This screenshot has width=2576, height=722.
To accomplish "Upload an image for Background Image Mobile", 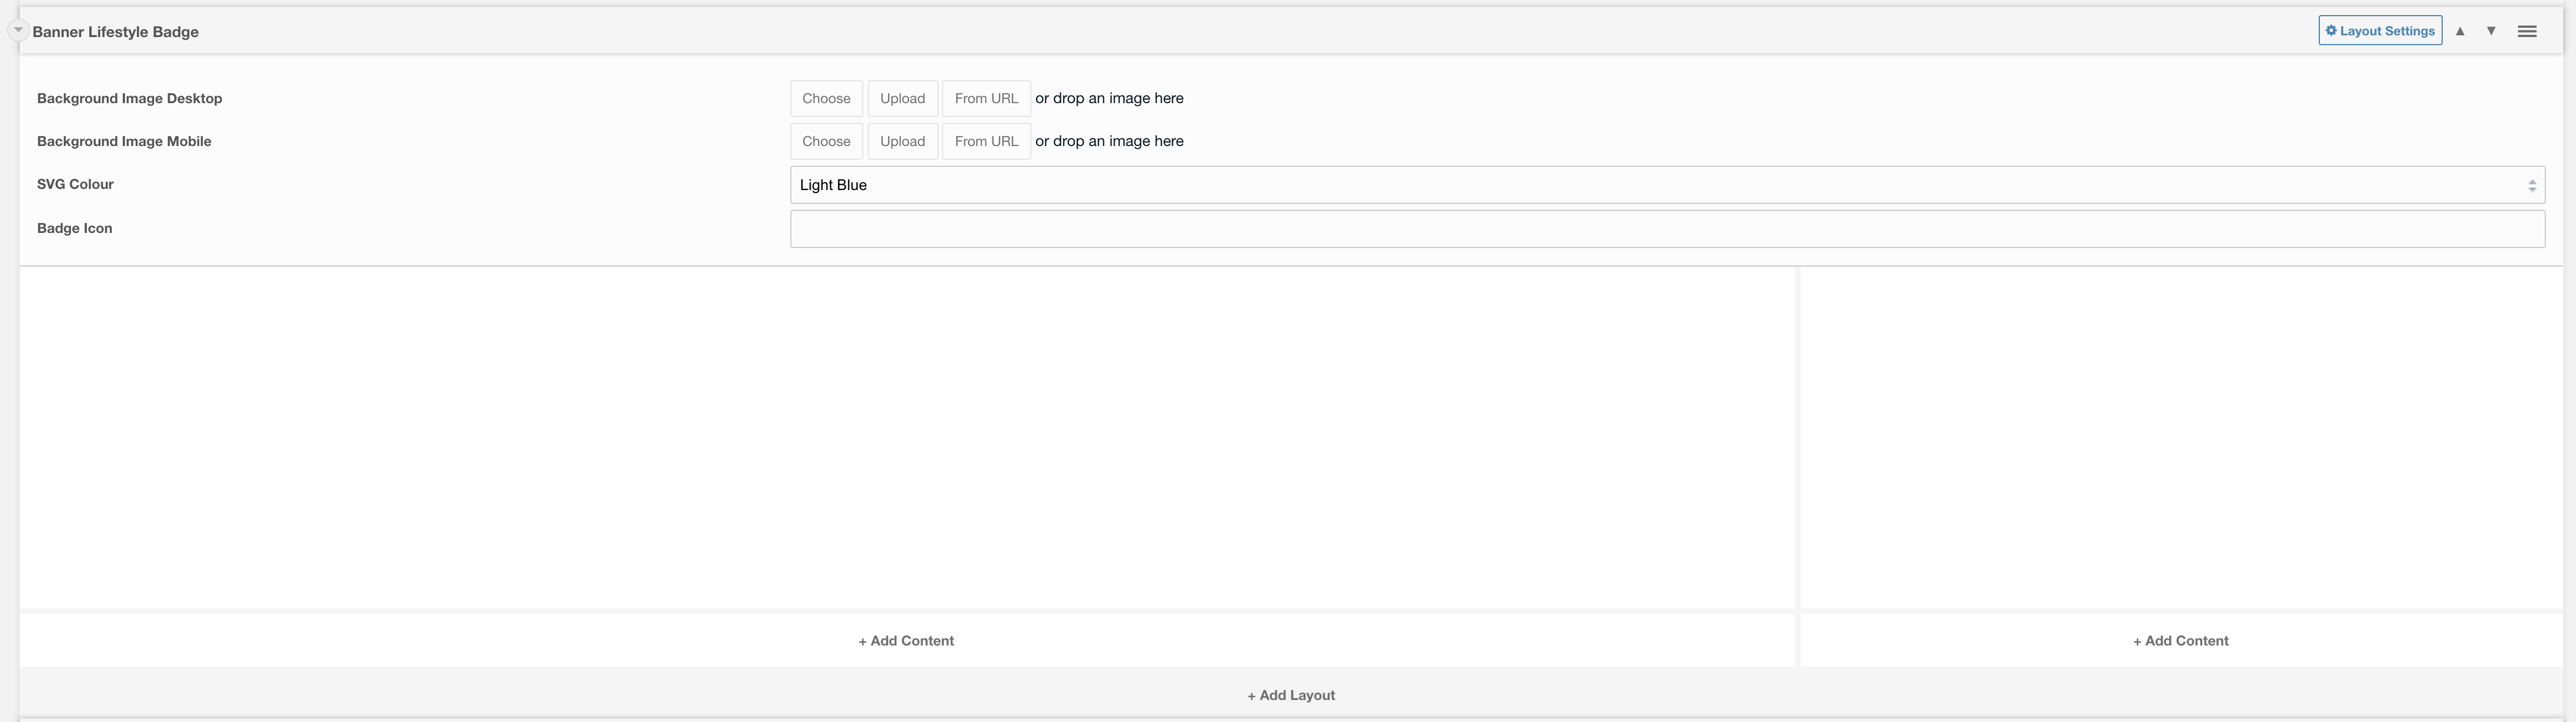I will (902, 141).
